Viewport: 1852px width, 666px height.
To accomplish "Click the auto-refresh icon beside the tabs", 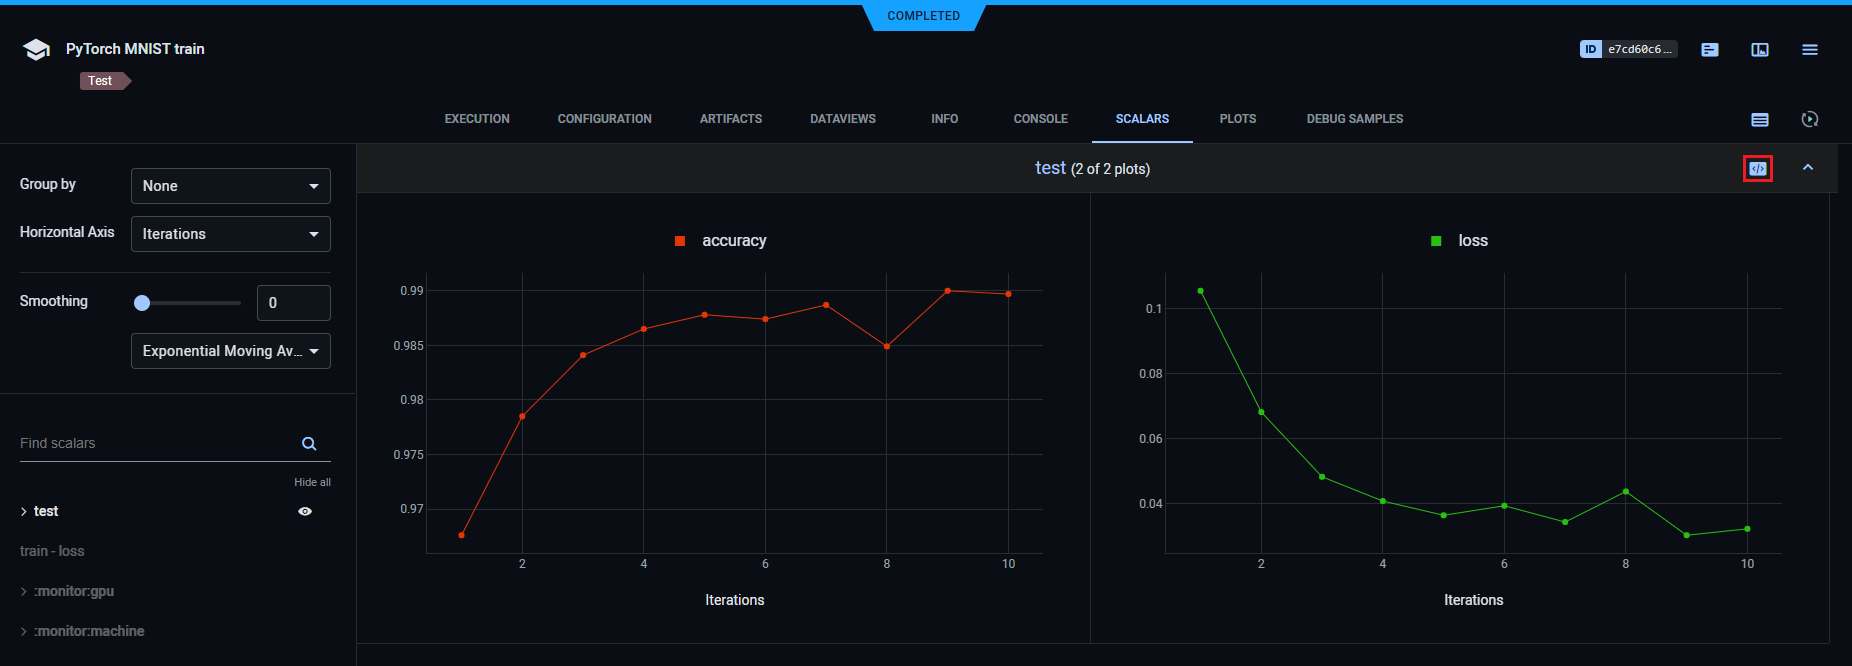I will pyautogui.click(x=1809, y=119).
